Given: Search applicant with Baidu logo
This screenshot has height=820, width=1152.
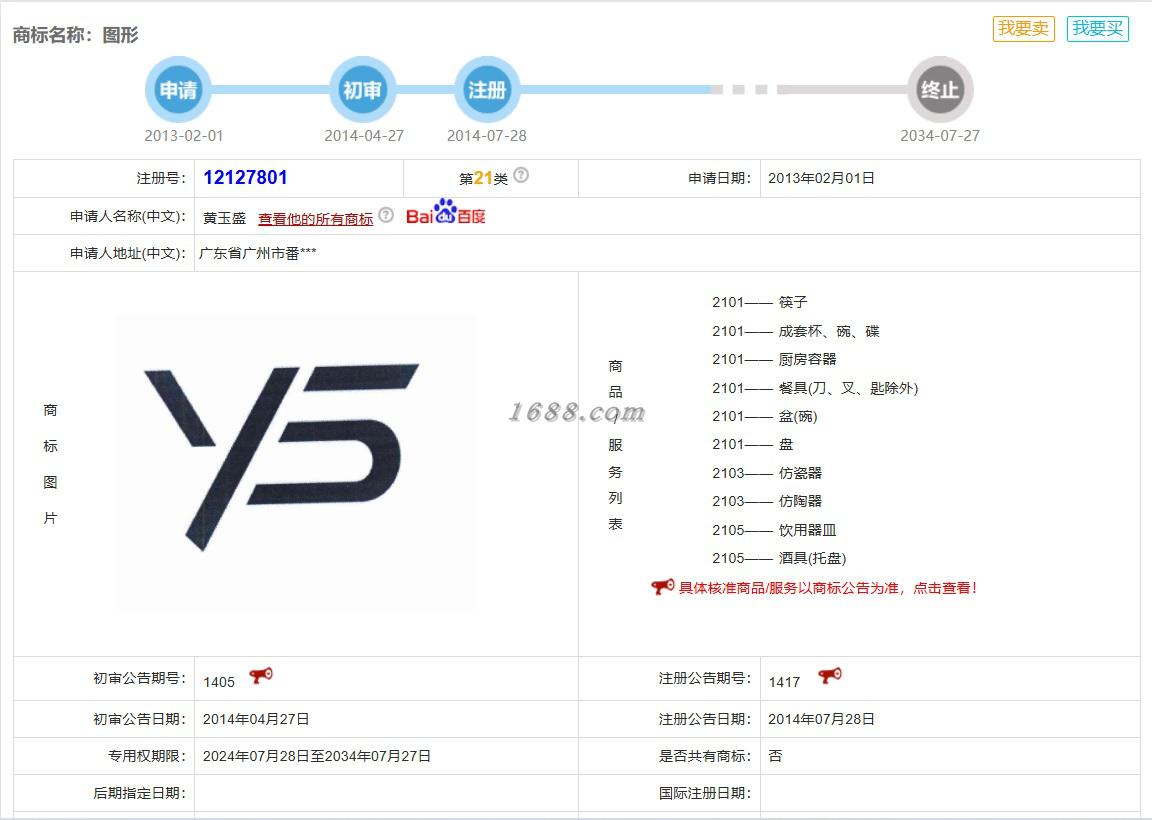Looking at the screenshot, I should [445, 212].
